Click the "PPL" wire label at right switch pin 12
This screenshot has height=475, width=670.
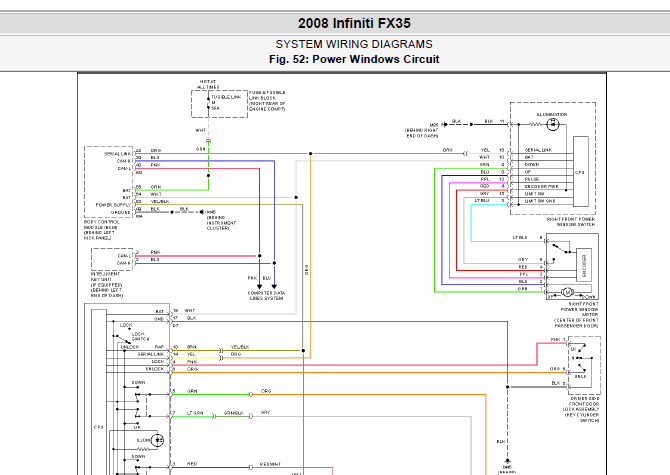click(x=485, y=179)
